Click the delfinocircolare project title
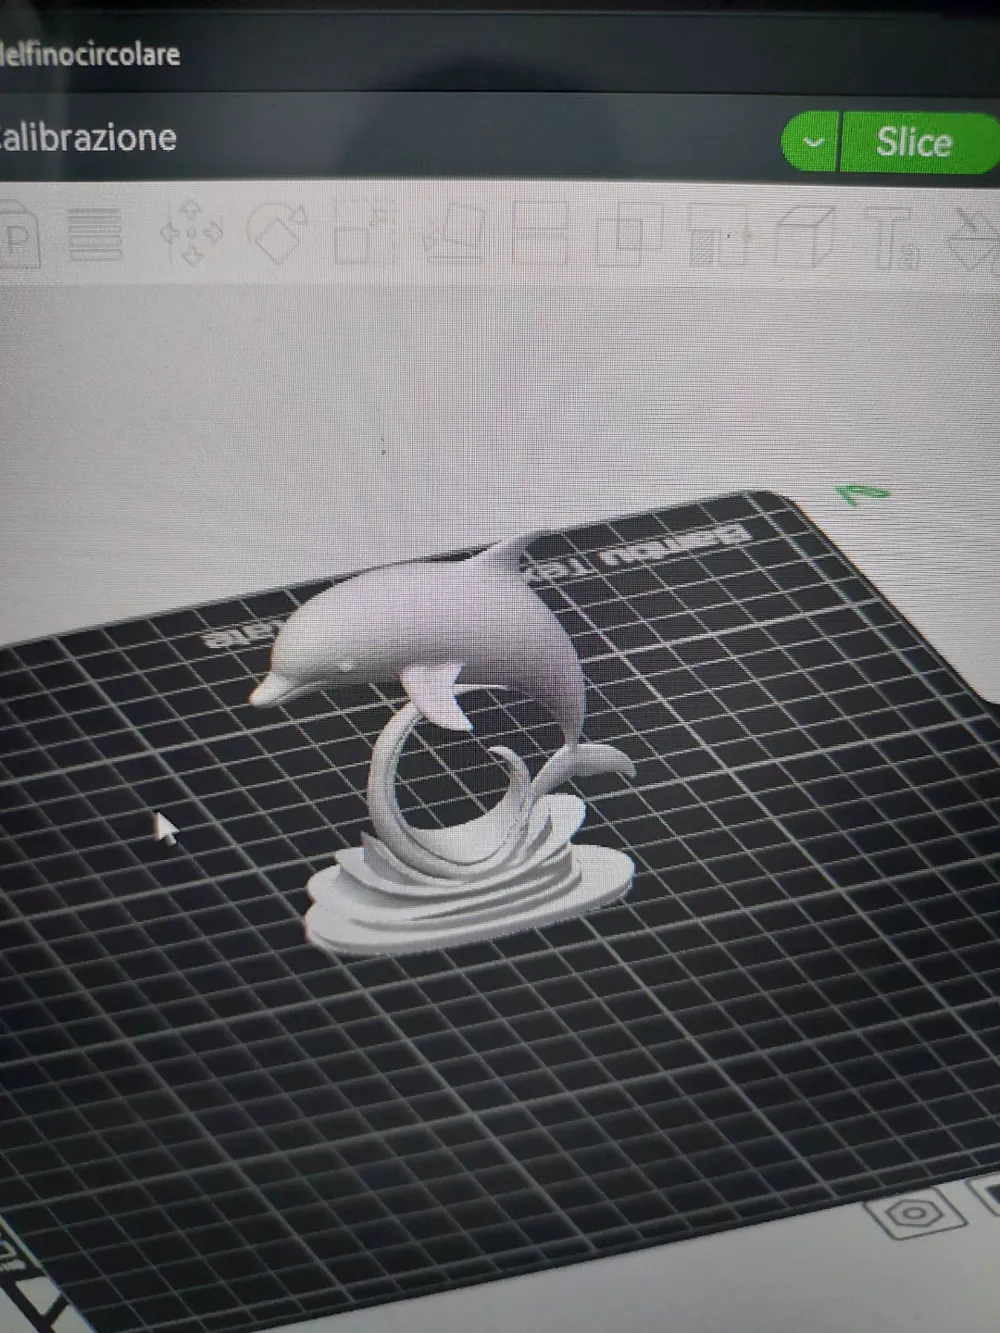The image size is (1000, 1333). tap(90, 52)
